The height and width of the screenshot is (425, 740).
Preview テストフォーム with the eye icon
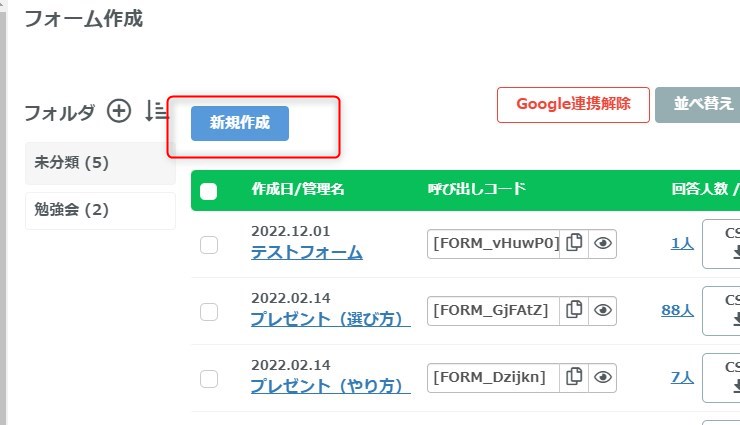[602, 243]
